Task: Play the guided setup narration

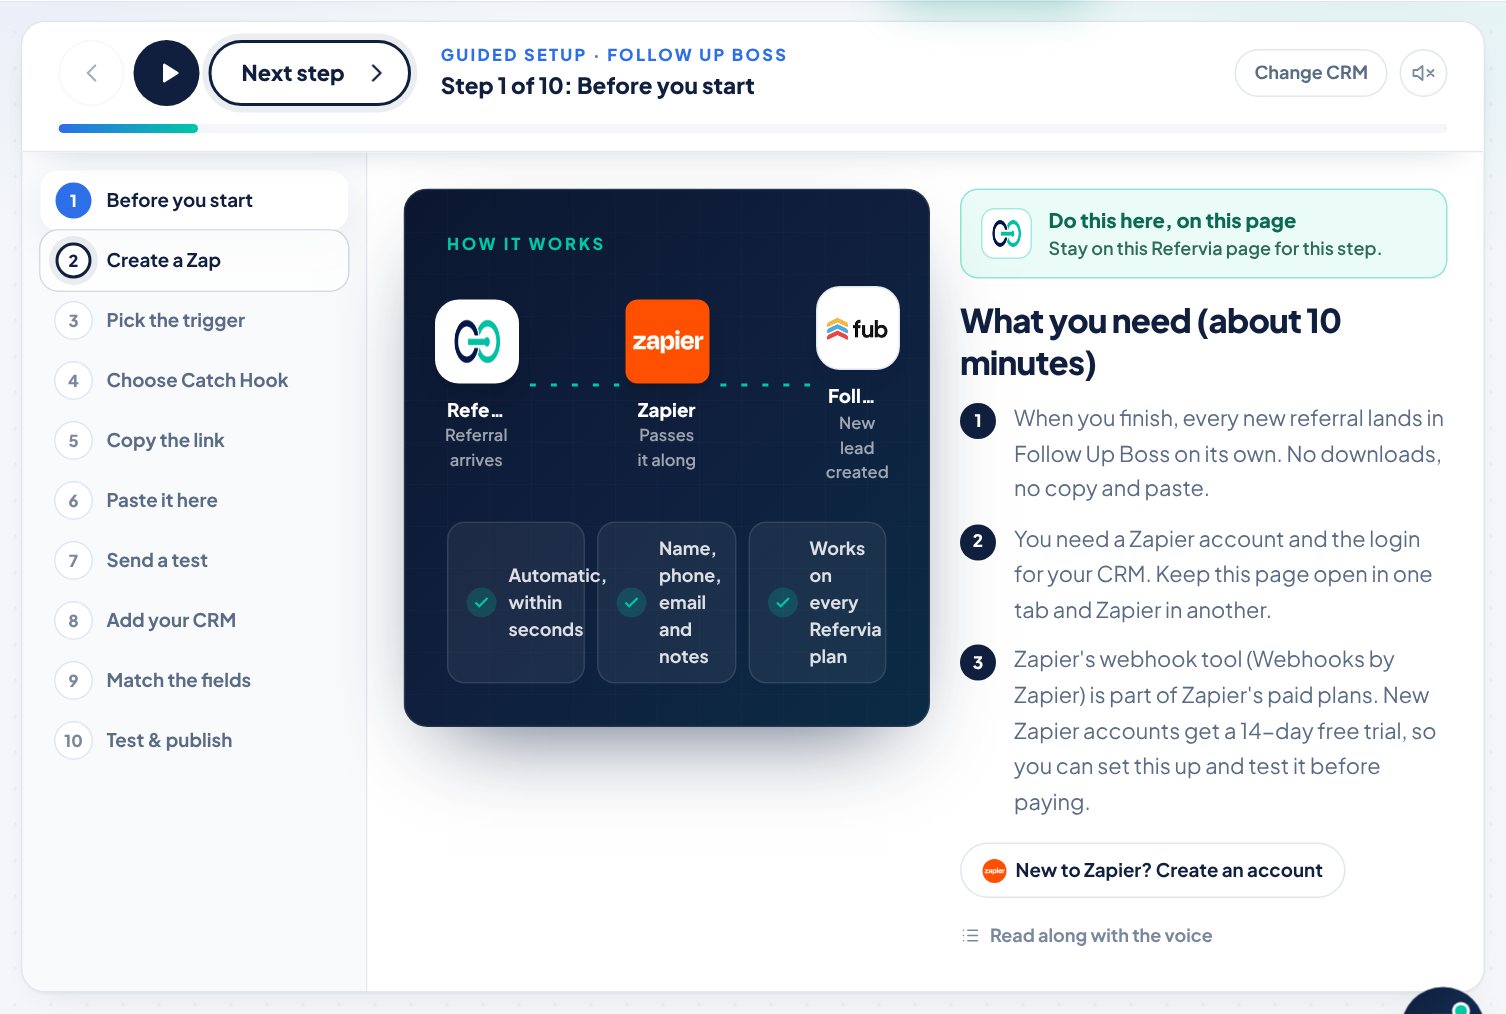Action: coord(167,73)
